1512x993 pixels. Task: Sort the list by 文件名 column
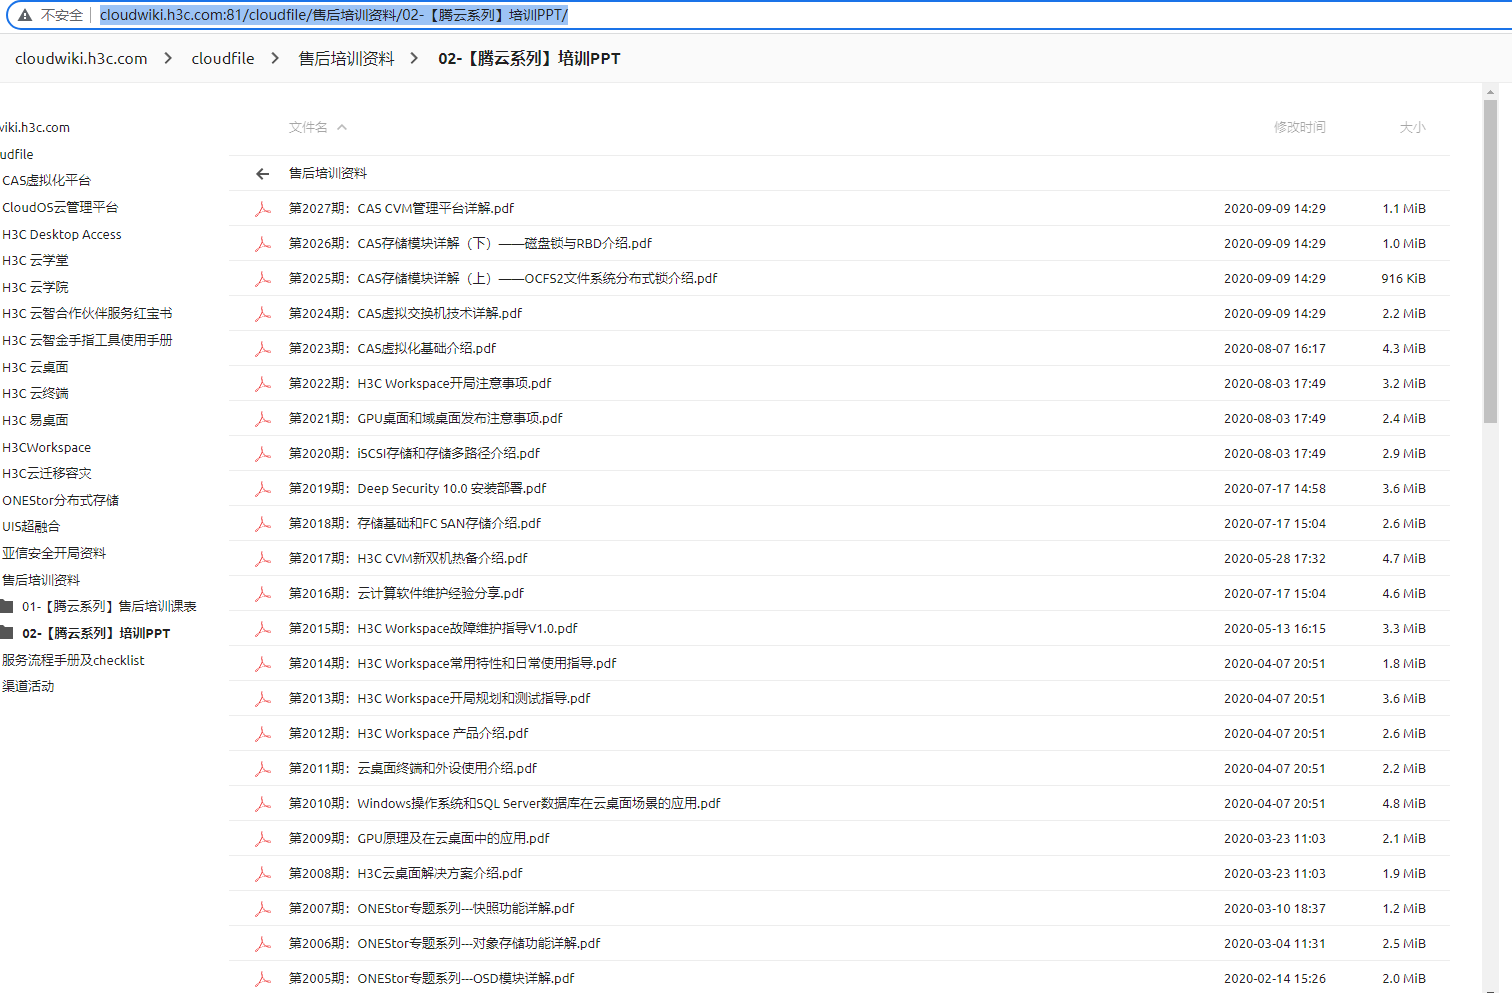tap(317, 127)
